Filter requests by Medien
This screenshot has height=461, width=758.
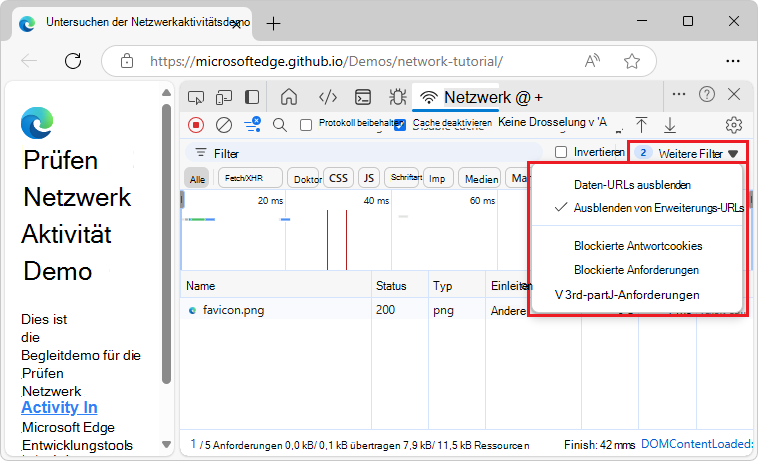coord(481,179)
